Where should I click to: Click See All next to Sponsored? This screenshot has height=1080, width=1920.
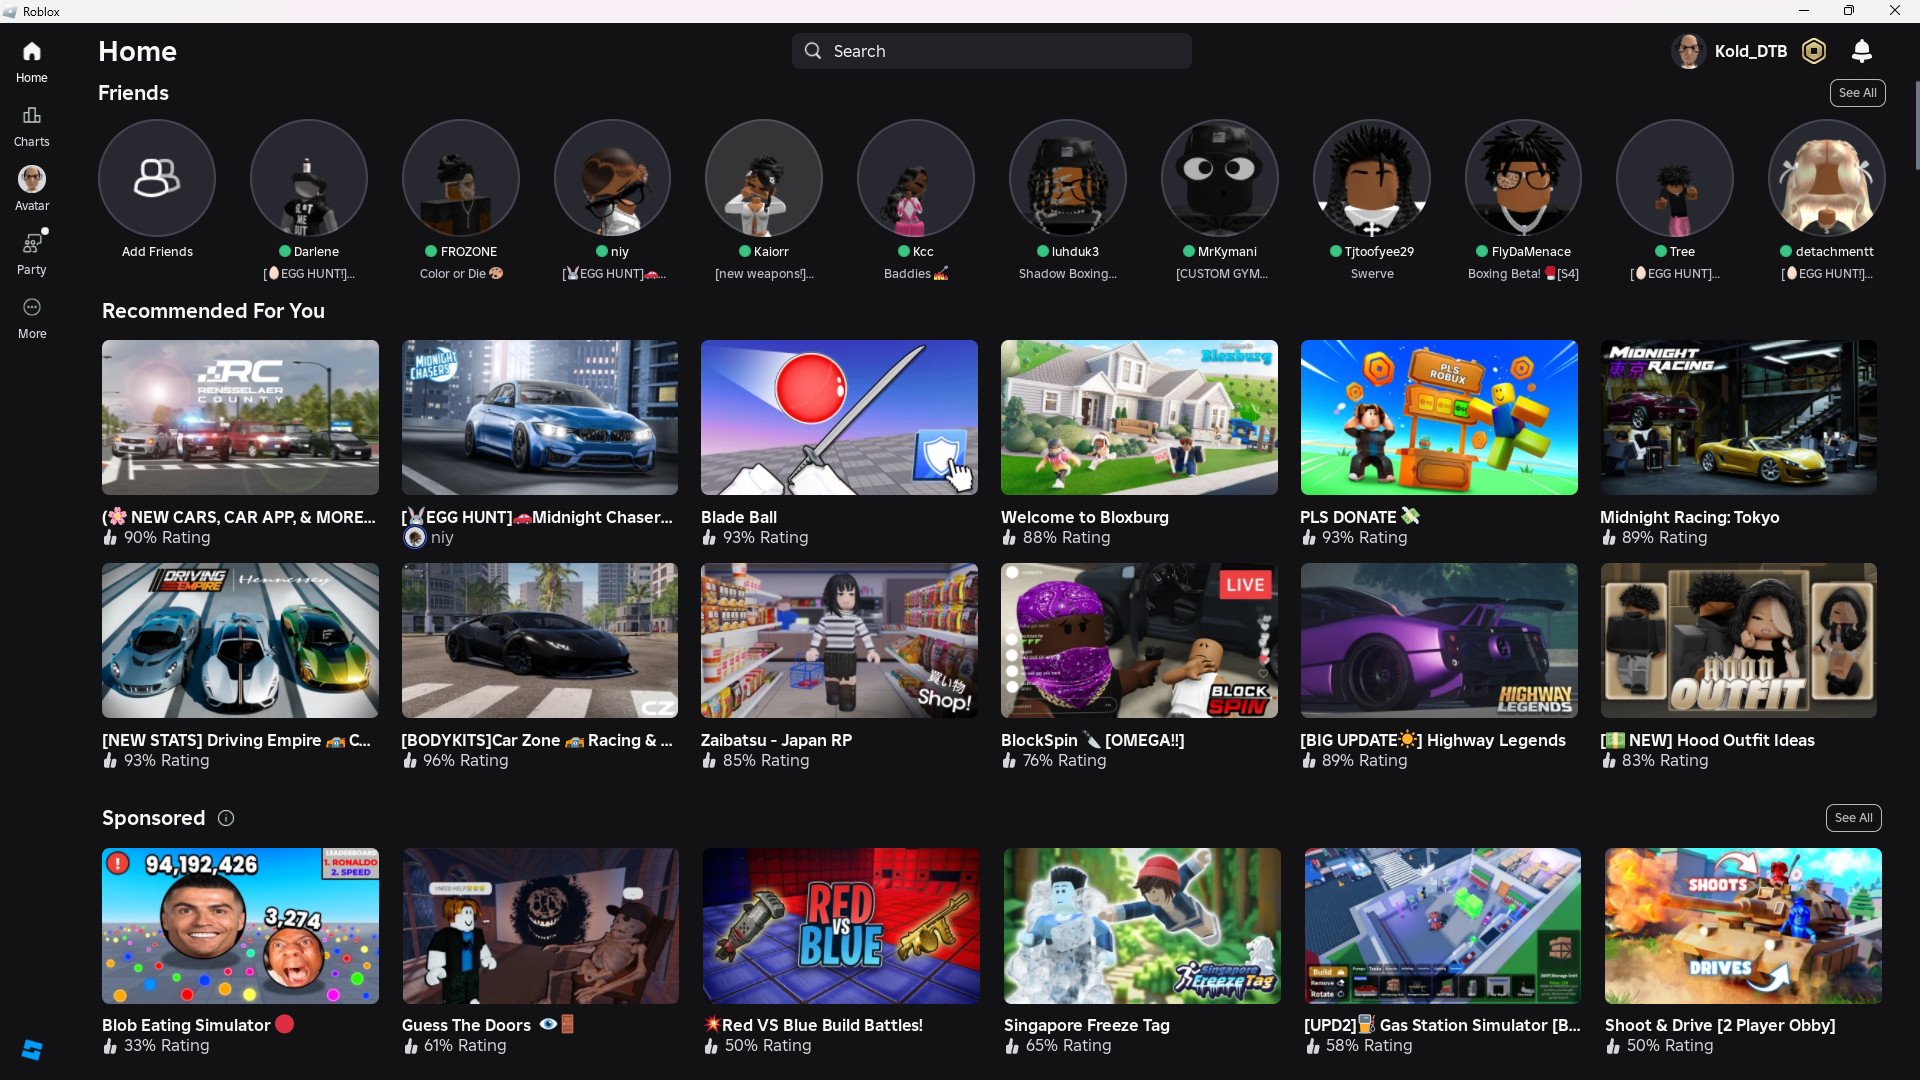(1853, 818)
